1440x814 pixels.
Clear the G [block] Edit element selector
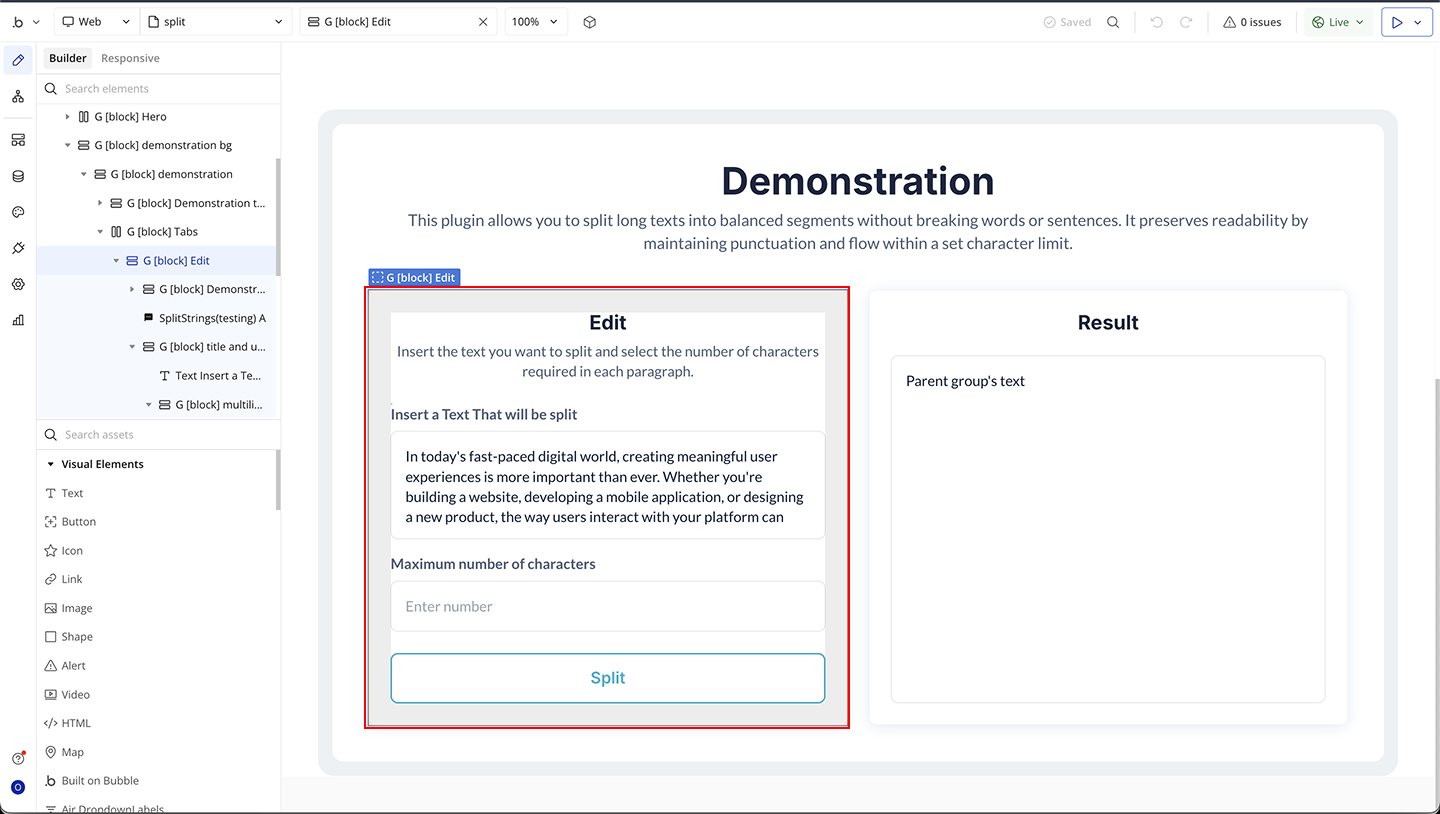click(x=484, y=22)
